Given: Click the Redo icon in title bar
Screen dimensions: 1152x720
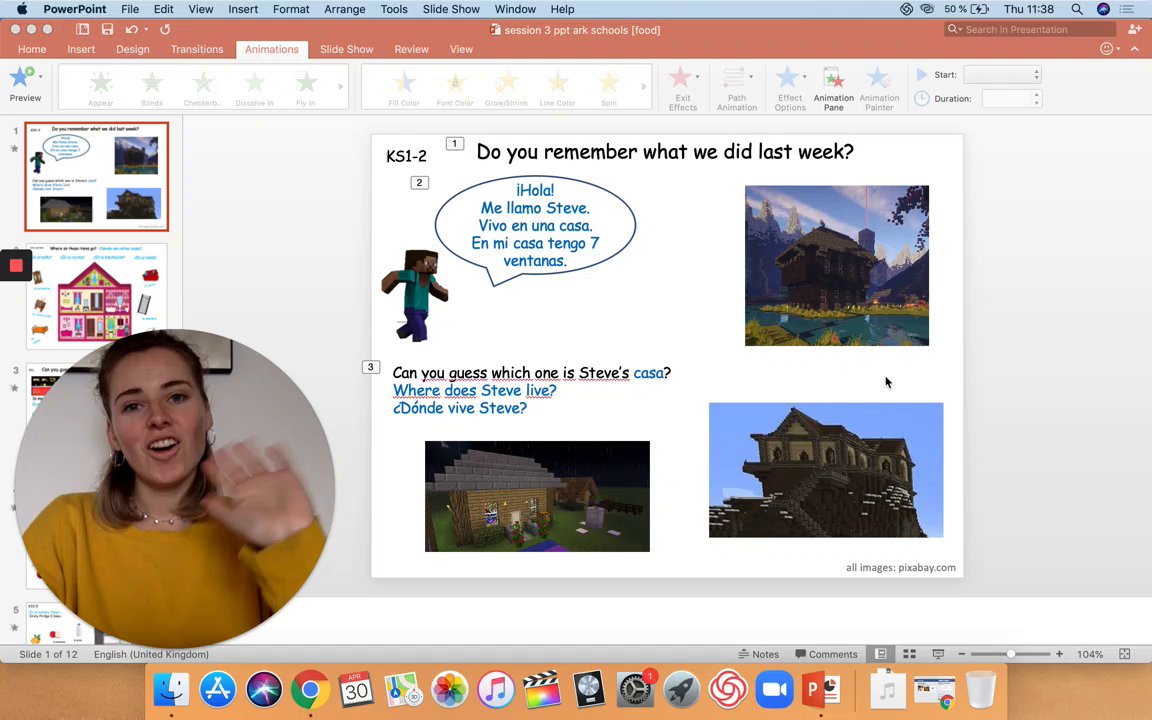Looking at the screenshot, I should (165, 29).
